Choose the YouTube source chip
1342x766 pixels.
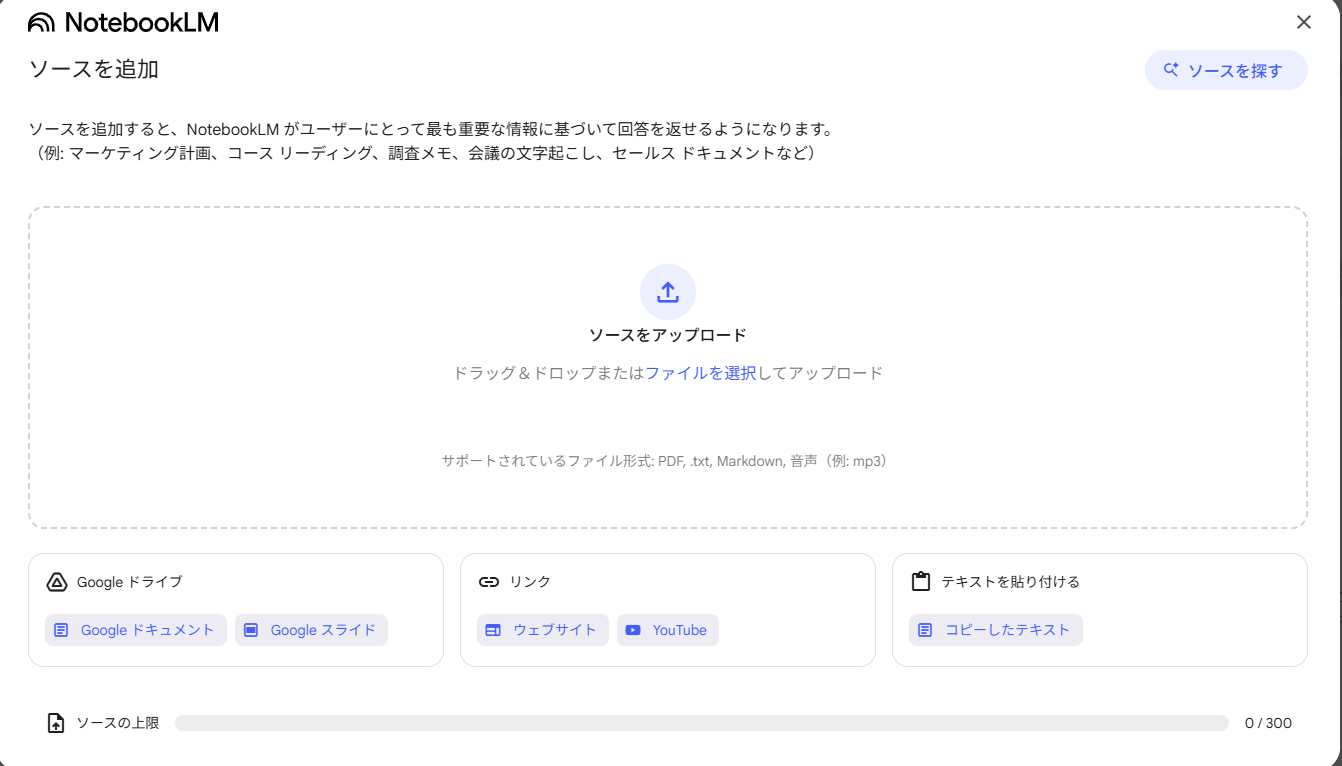coord(668,630)
